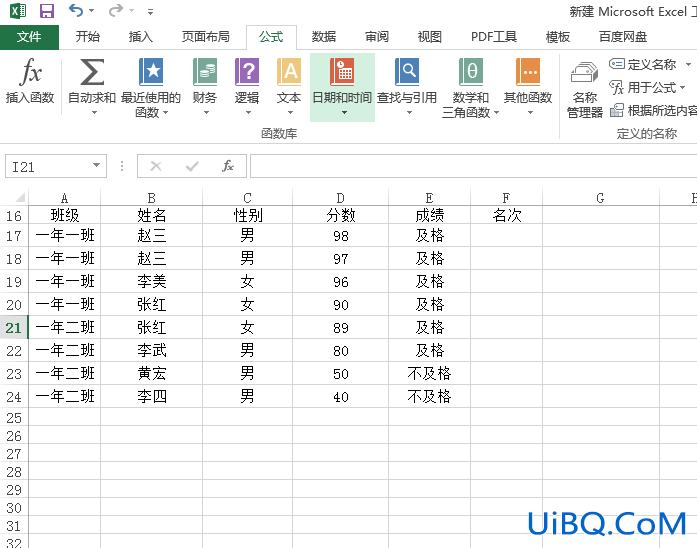Open Recently Used functions (最近使用的函数)
This screenshot has height=548, width=697.
tap(151, 87)
